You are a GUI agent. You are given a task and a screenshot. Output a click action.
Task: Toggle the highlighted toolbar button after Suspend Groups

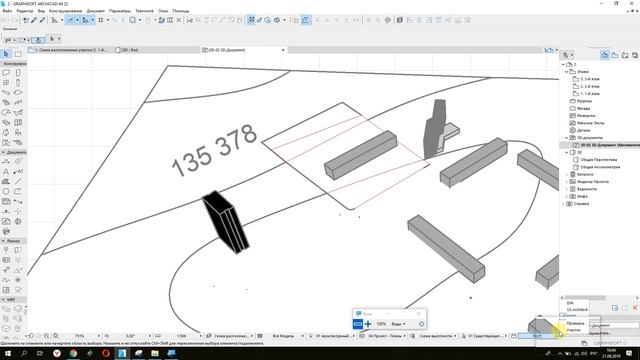click(x=305, y=20)
